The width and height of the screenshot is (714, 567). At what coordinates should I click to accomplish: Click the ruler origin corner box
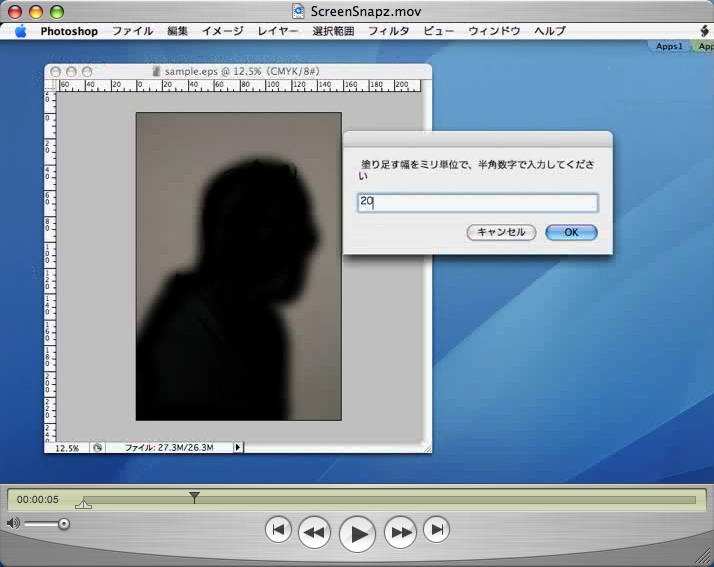click(x=50, y=86)
